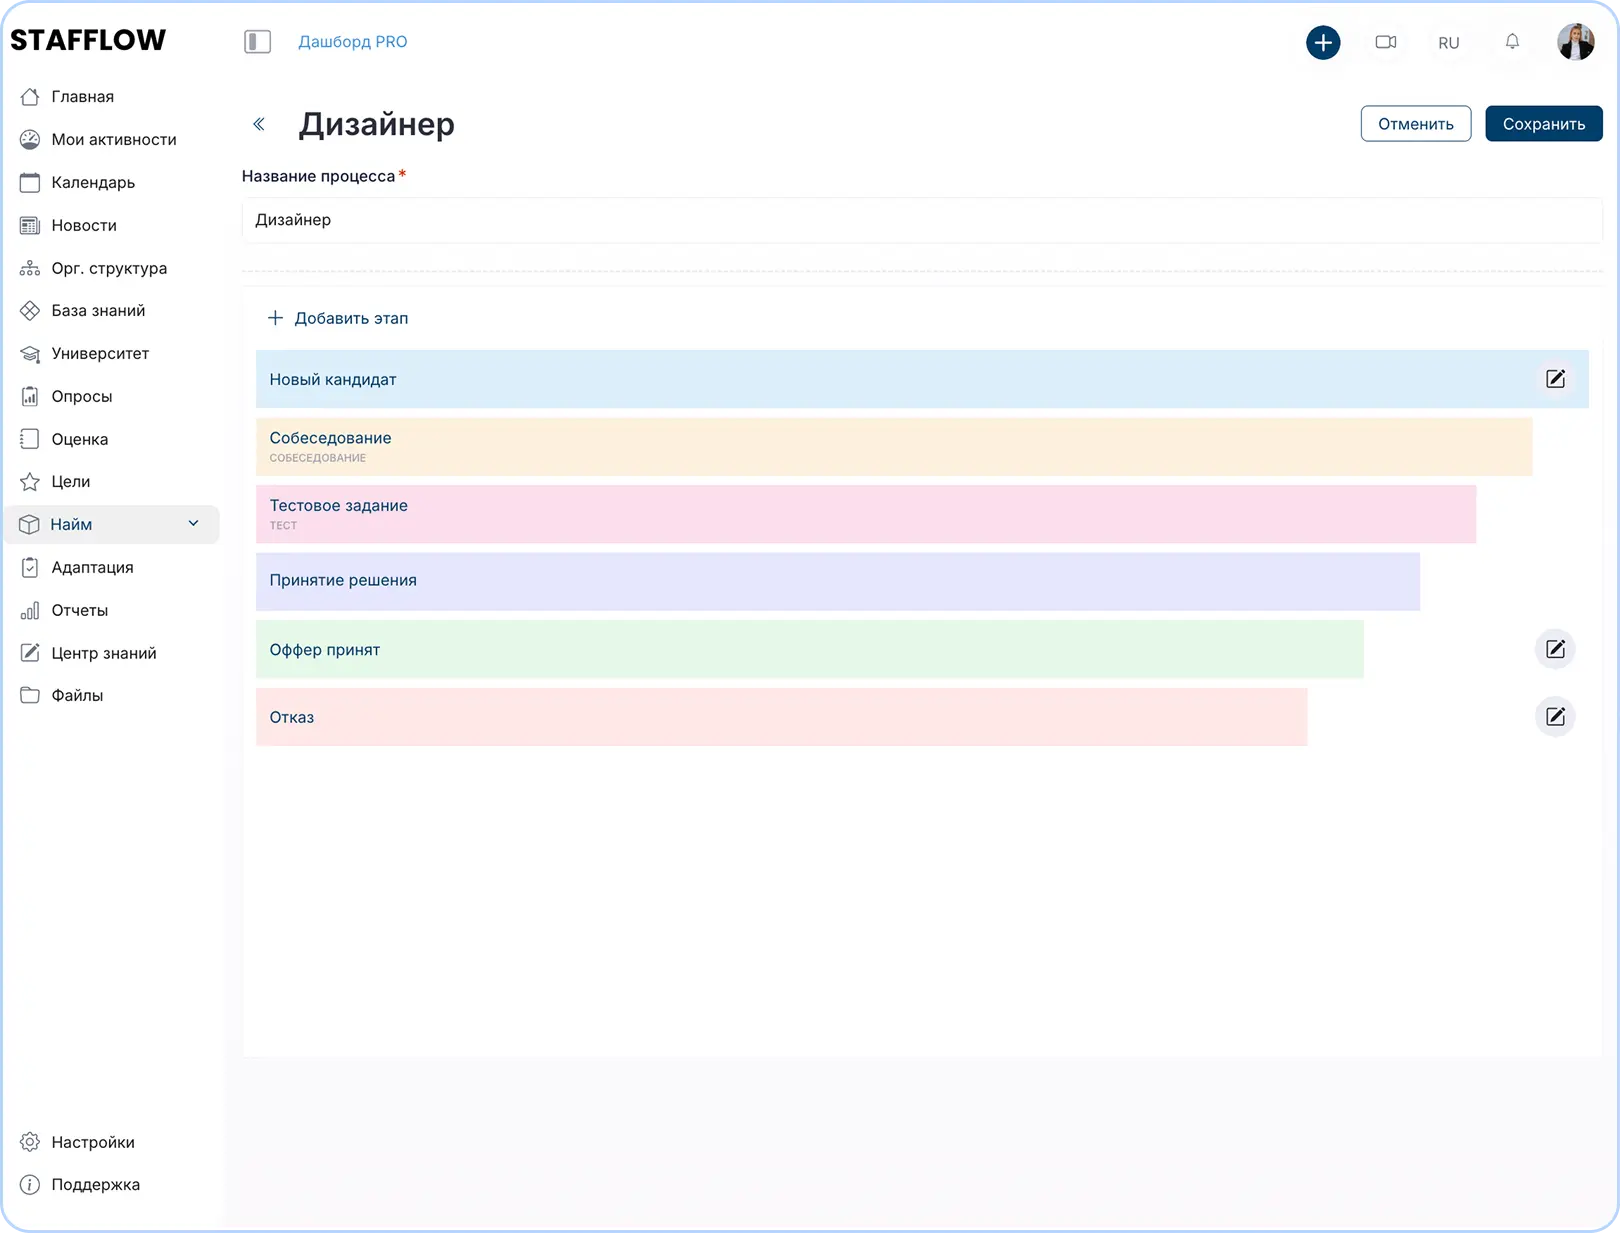Expand the Найм menu chevron
This screenshot has height=1233, width=1620.
click(193, 524)
